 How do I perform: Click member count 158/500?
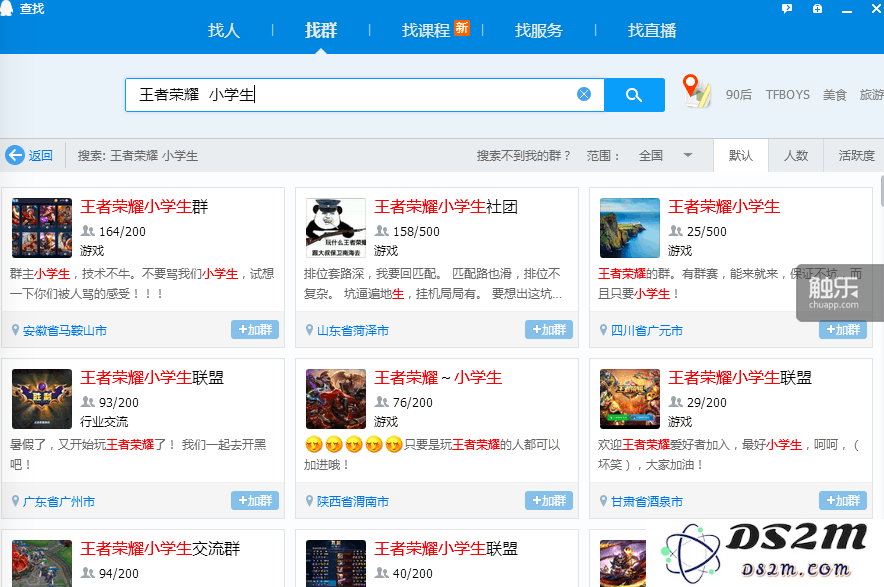coord(416,232)
